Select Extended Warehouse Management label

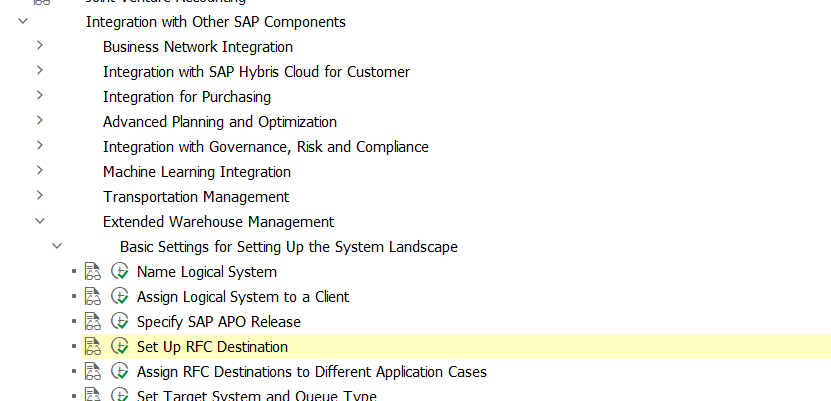click(218, 221)
